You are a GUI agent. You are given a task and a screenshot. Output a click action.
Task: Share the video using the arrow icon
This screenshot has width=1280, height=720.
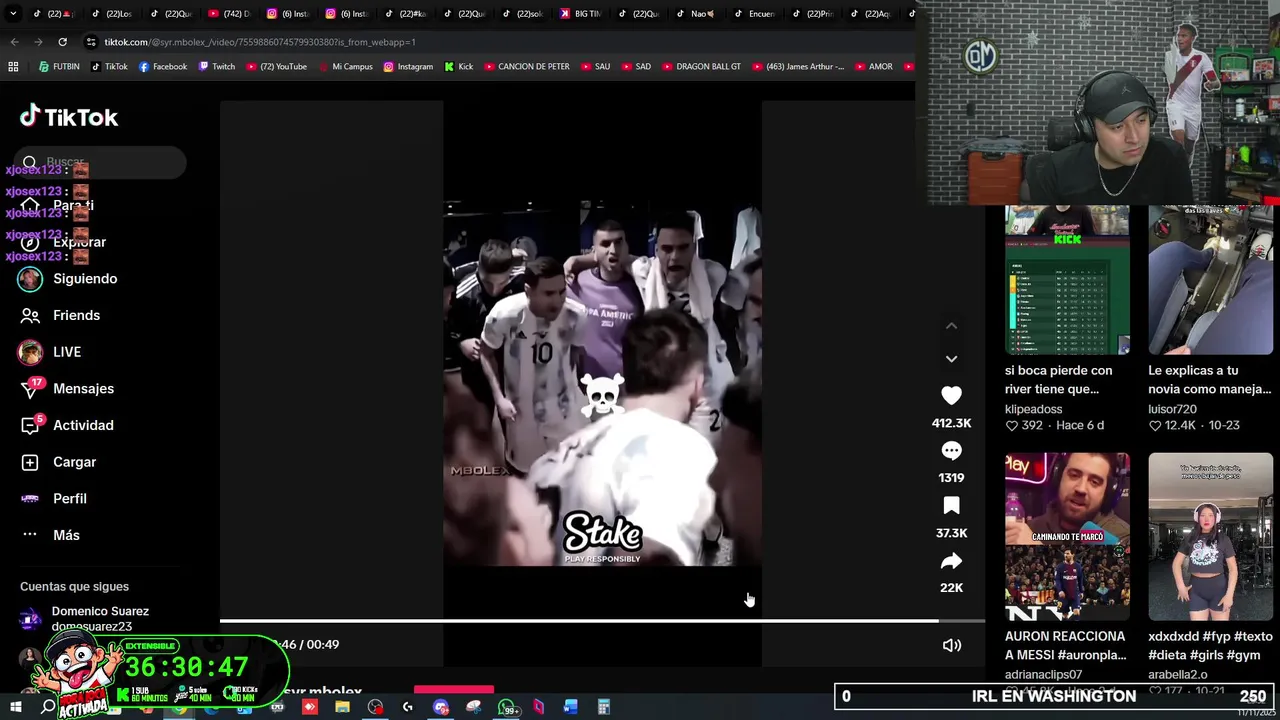click(x=951, y=561)
